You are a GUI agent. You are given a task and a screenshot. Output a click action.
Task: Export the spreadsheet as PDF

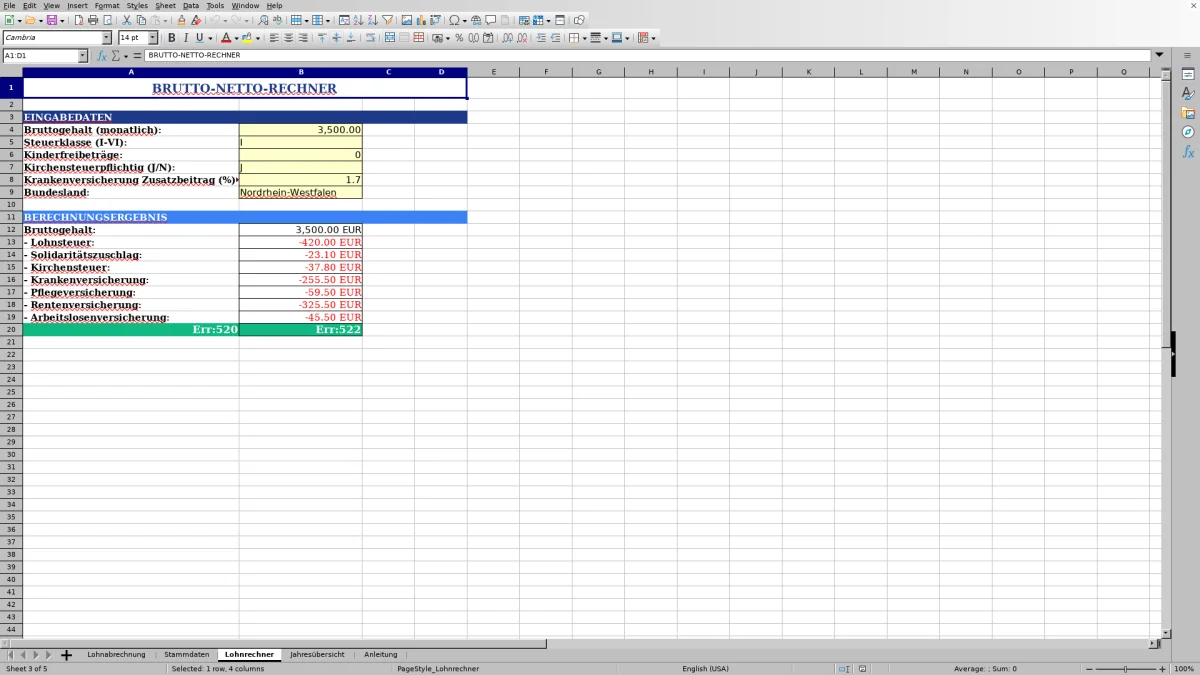(79, 19)
